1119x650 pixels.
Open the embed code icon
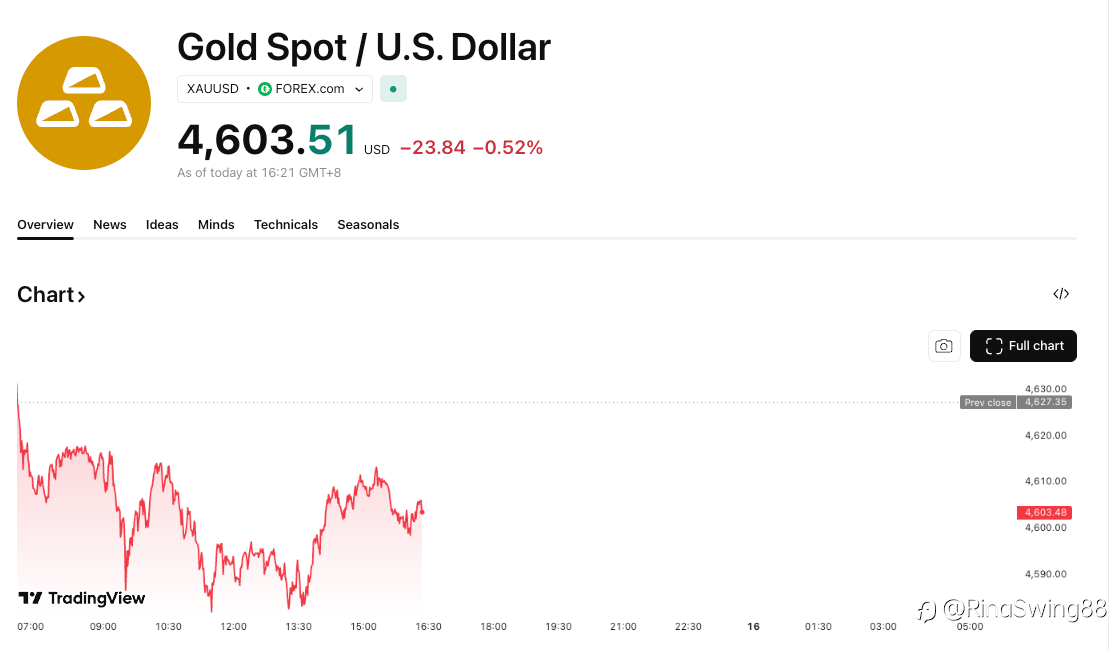(1061, 294)
